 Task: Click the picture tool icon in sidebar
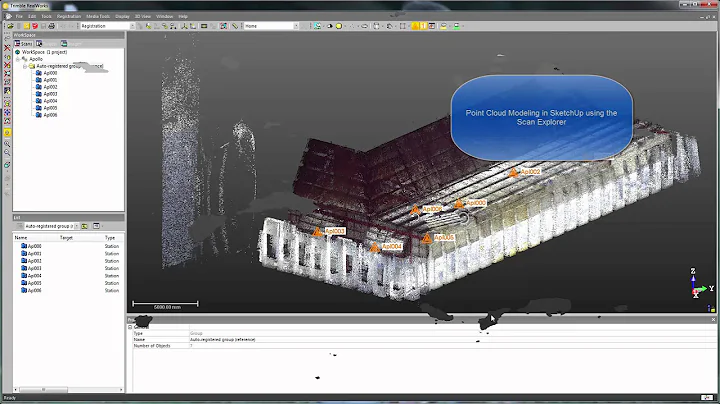coord(7,91)
